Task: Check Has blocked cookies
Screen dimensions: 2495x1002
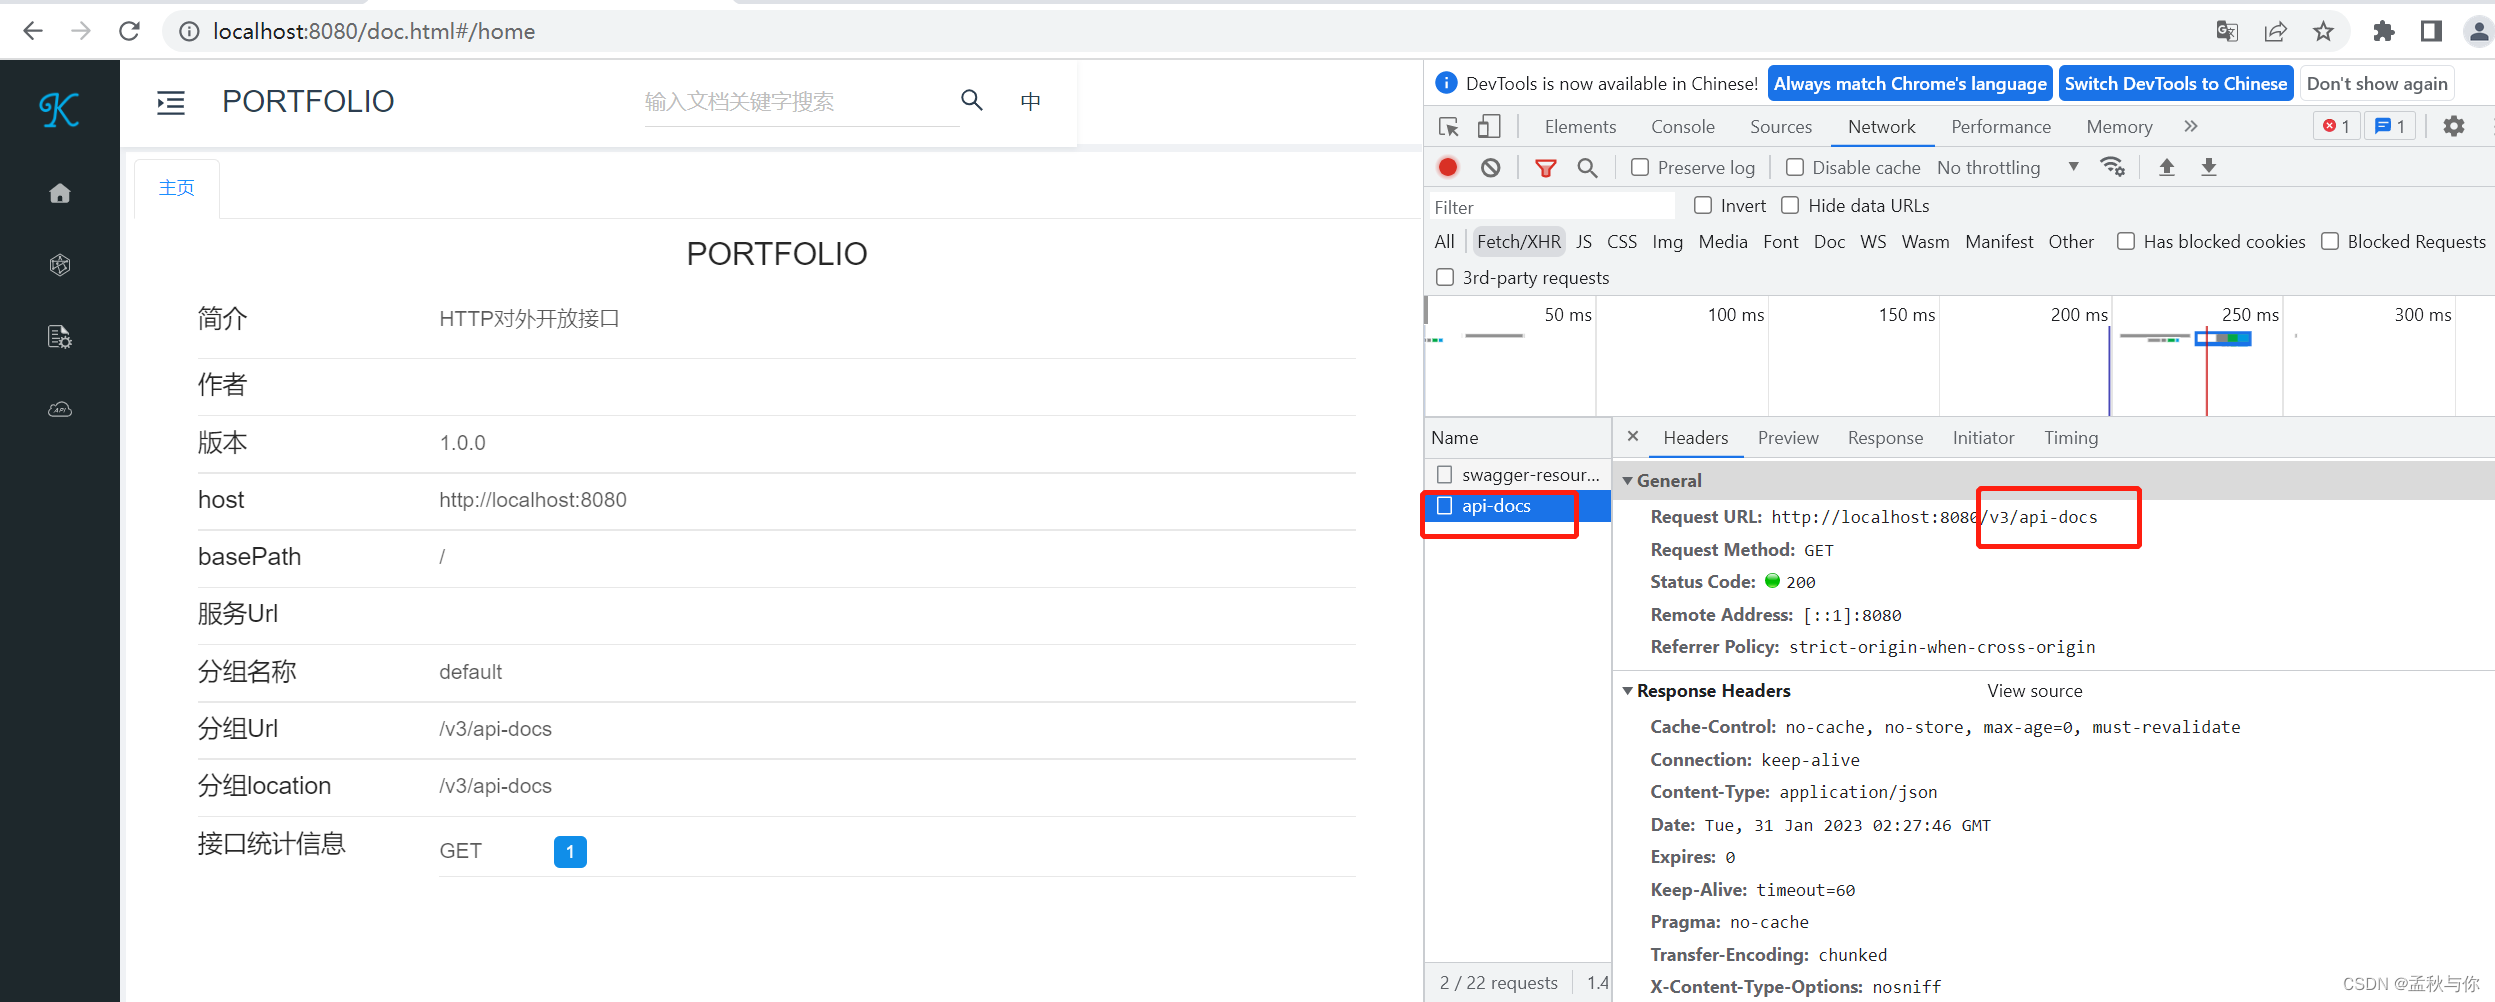Action: [2126, 241]
